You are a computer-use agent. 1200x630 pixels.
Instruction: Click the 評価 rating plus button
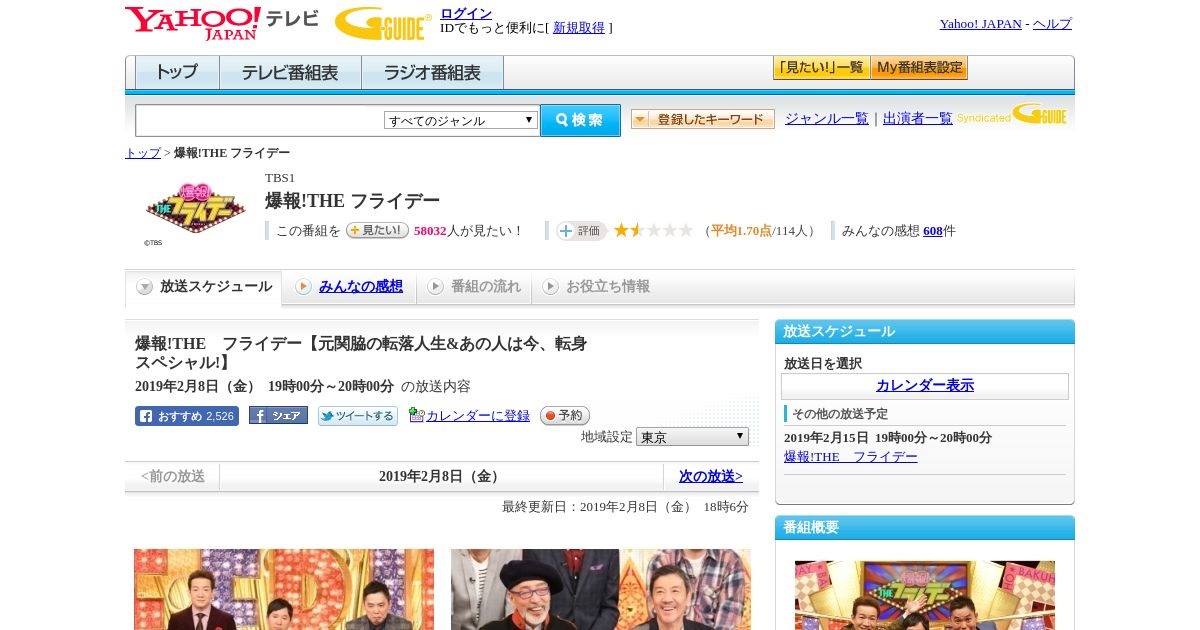tap(582, 231)
